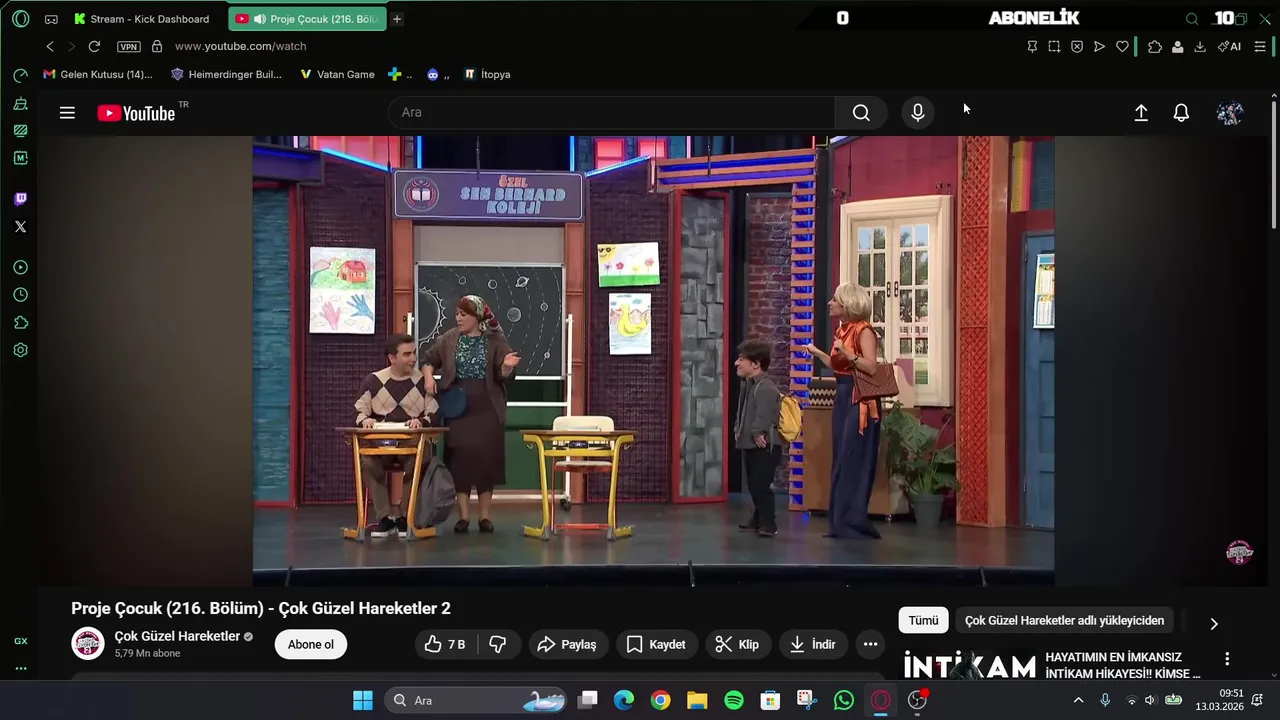Open Extensions cube icon in sidebar
The image size is (1280, 720).
coord(20,323)
